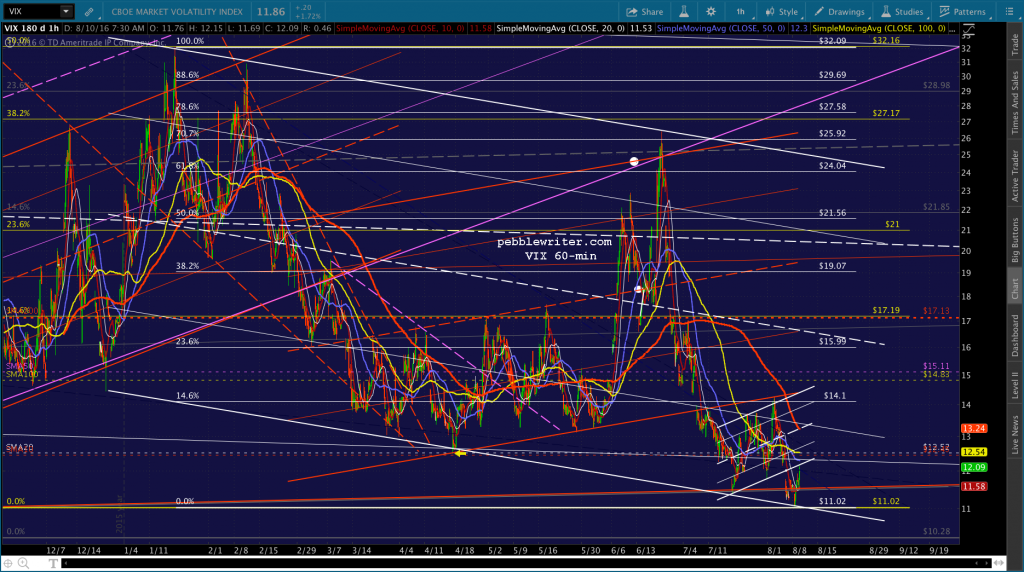
Task: Open the Trade side tab
Action: tap(1015, 45)
